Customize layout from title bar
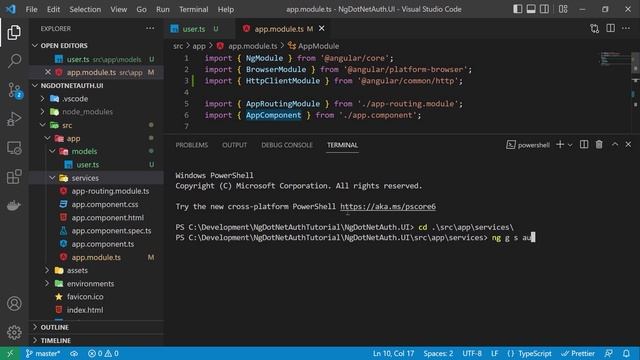The image size is (640, 360). pos(563,9)
